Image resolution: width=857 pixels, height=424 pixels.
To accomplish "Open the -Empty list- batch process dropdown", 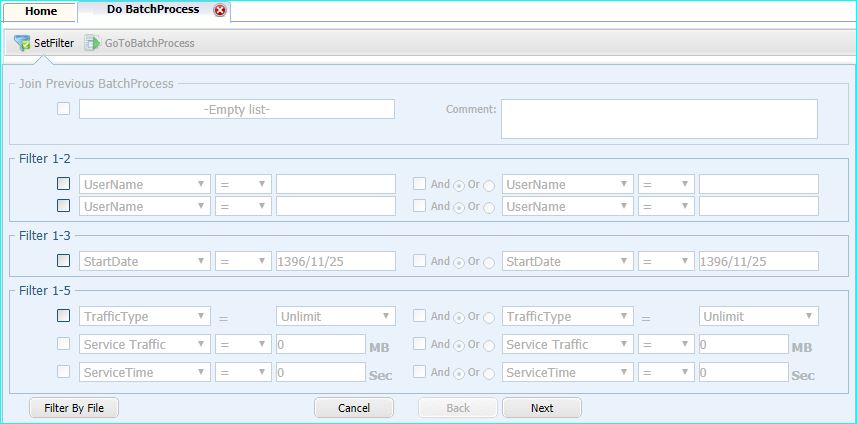I will click(237, 109).
